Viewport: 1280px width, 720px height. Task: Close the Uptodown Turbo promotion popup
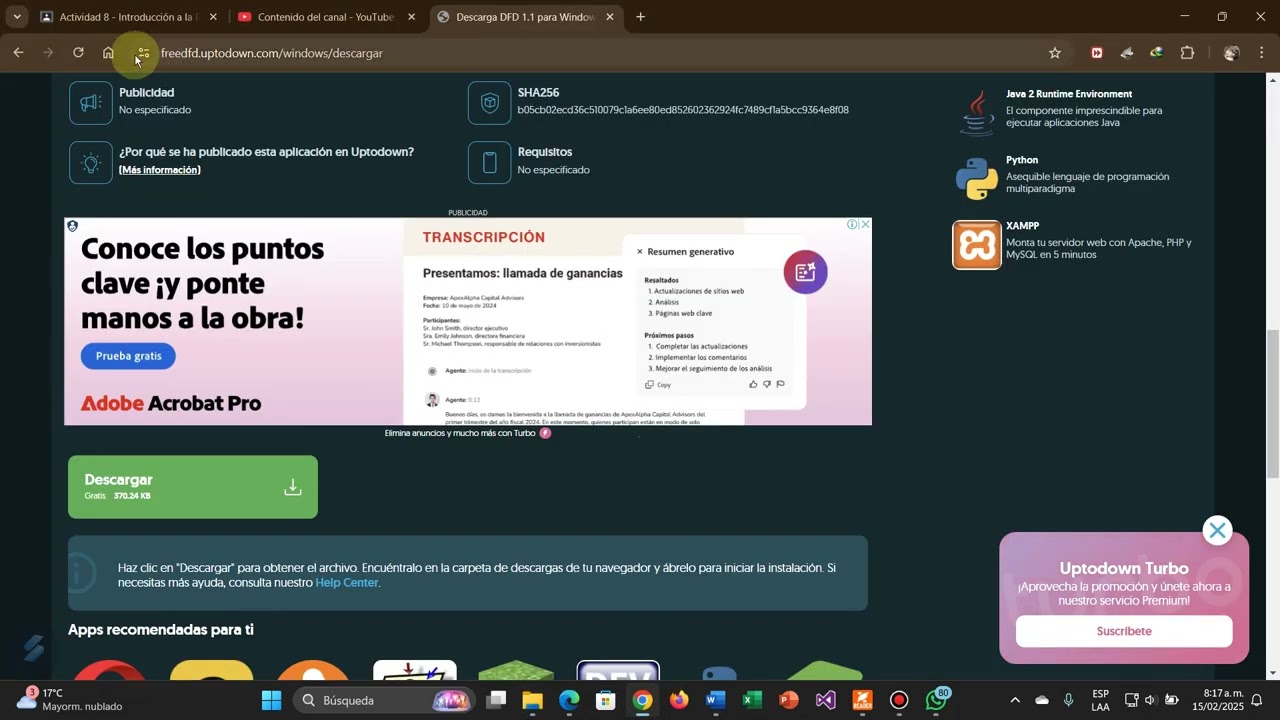[1217, 530]
